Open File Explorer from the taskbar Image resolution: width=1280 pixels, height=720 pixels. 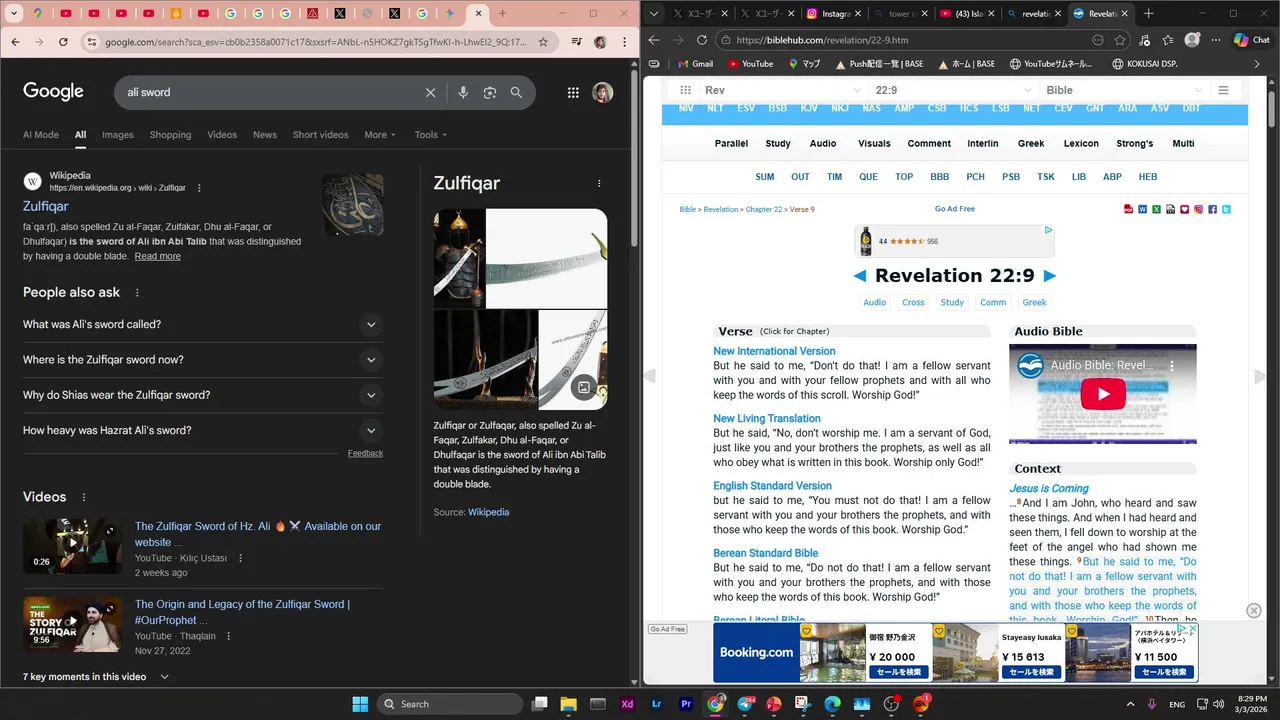point(568,704)
